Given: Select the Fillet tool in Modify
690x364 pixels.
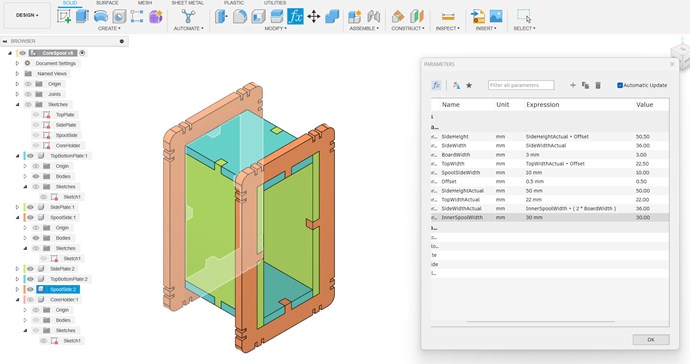Looking at the screenshot, I should [x=239, y=17].
